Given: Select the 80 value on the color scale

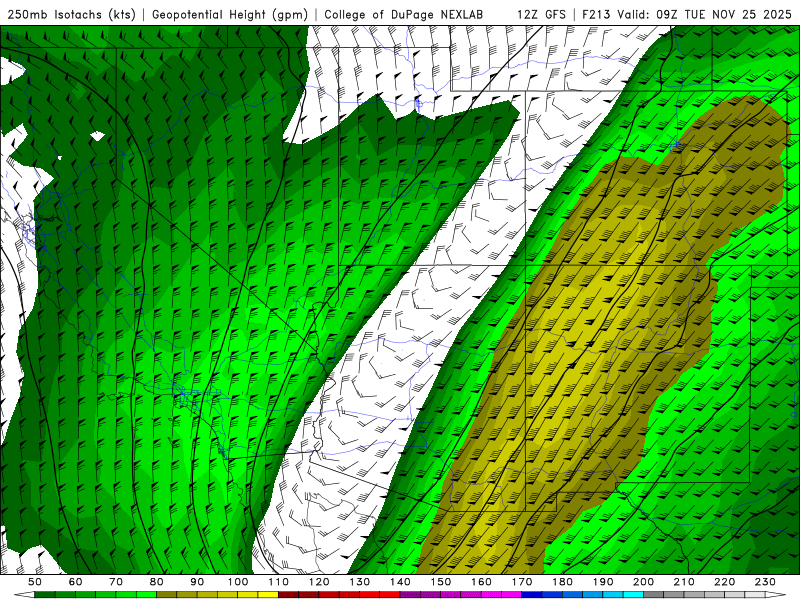Looking at the screenshot, I should (157, 582).
